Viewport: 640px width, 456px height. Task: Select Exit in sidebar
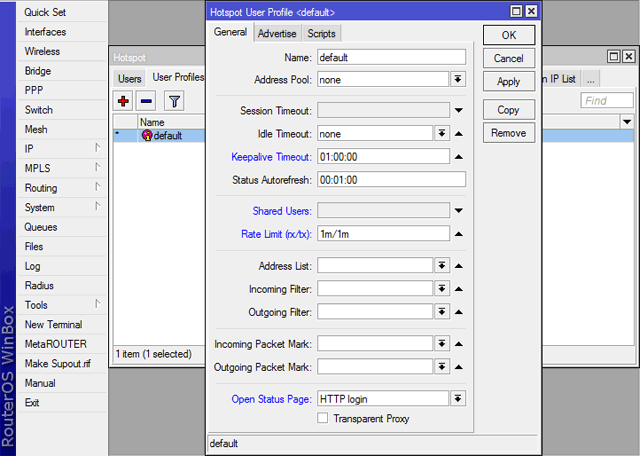(62, 403)
